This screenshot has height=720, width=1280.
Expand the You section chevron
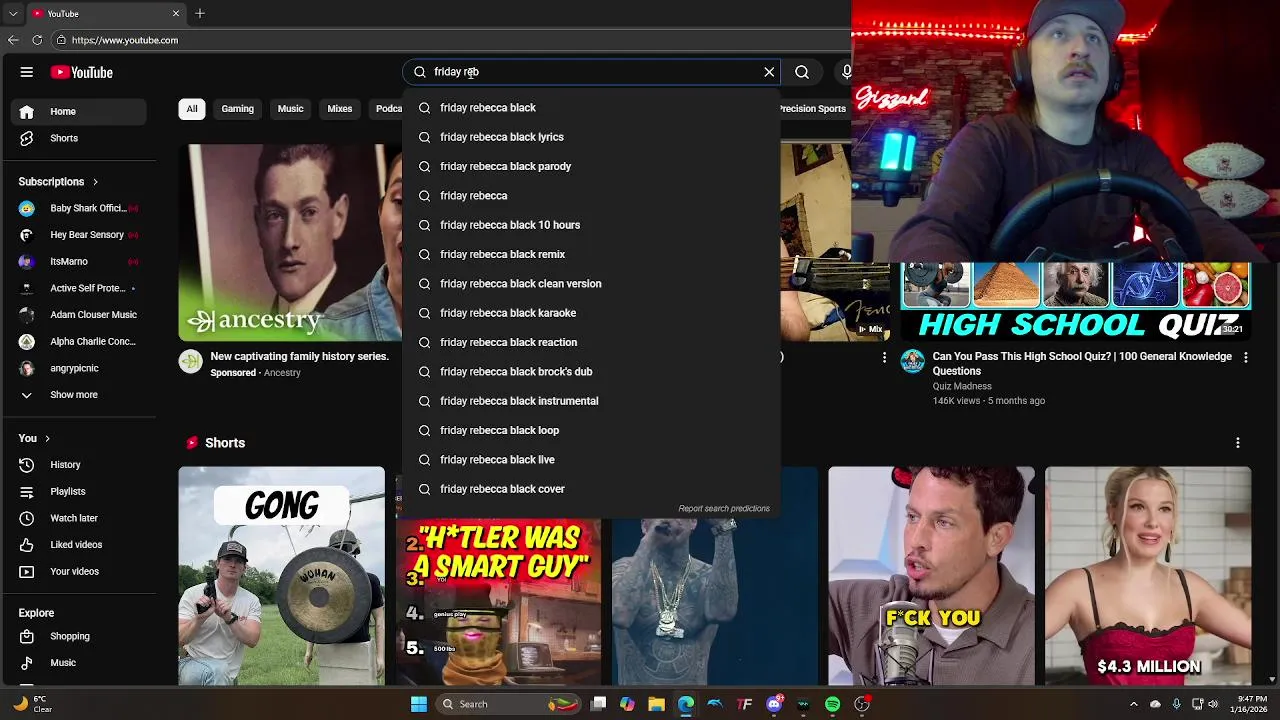tap(46, 438)
